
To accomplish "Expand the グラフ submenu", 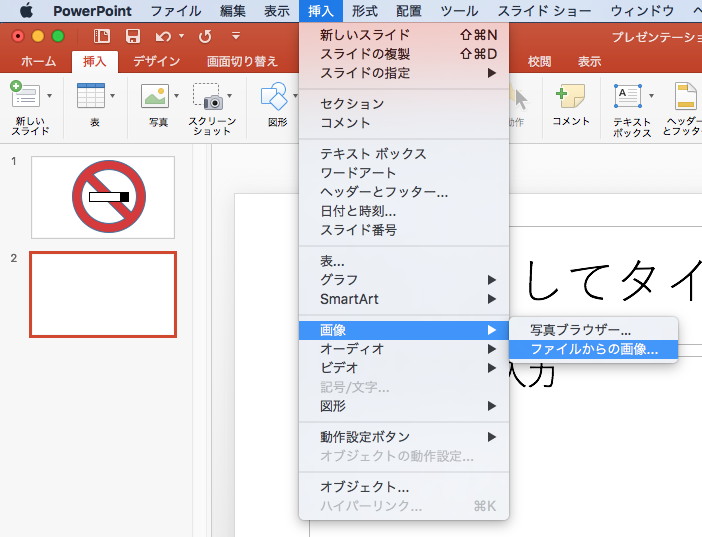I will coord(404,280).
